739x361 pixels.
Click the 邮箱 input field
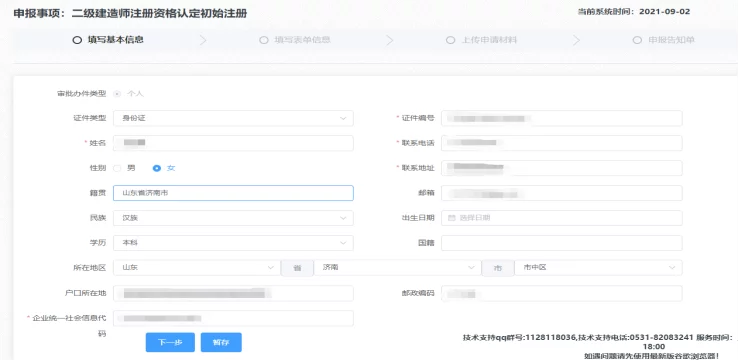(562, 193)
